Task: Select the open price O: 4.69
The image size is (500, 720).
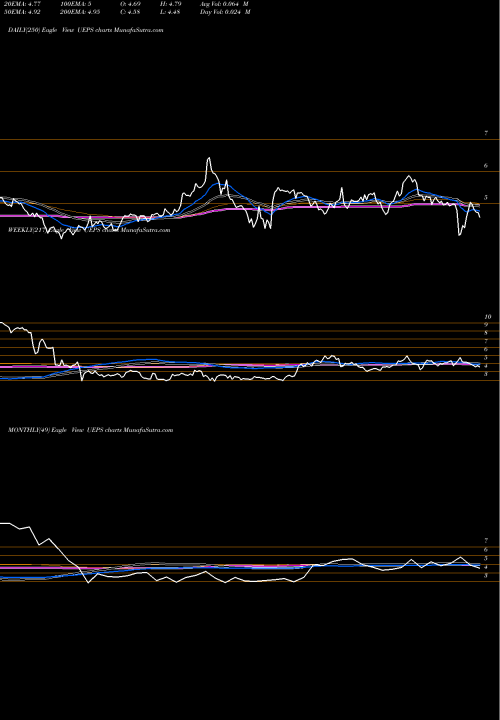Action: click(x=130, y=4)
